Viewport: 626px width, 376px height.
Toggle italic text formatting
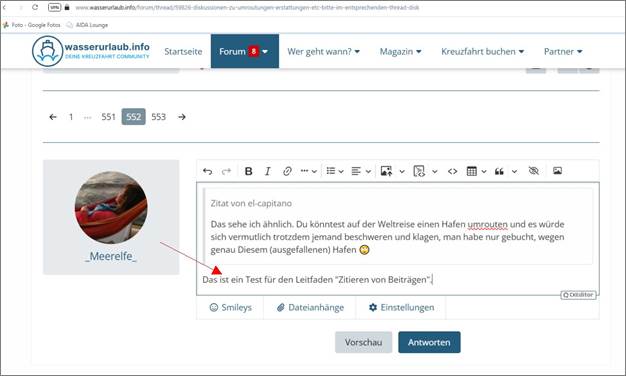coord(267,171)
